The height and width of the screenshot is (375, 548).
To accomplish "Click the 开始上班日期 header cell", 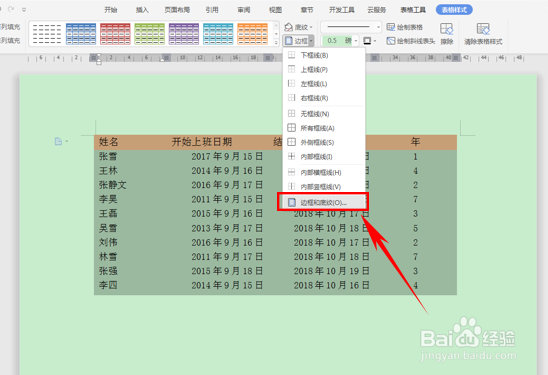I will (x=202, y=142).
